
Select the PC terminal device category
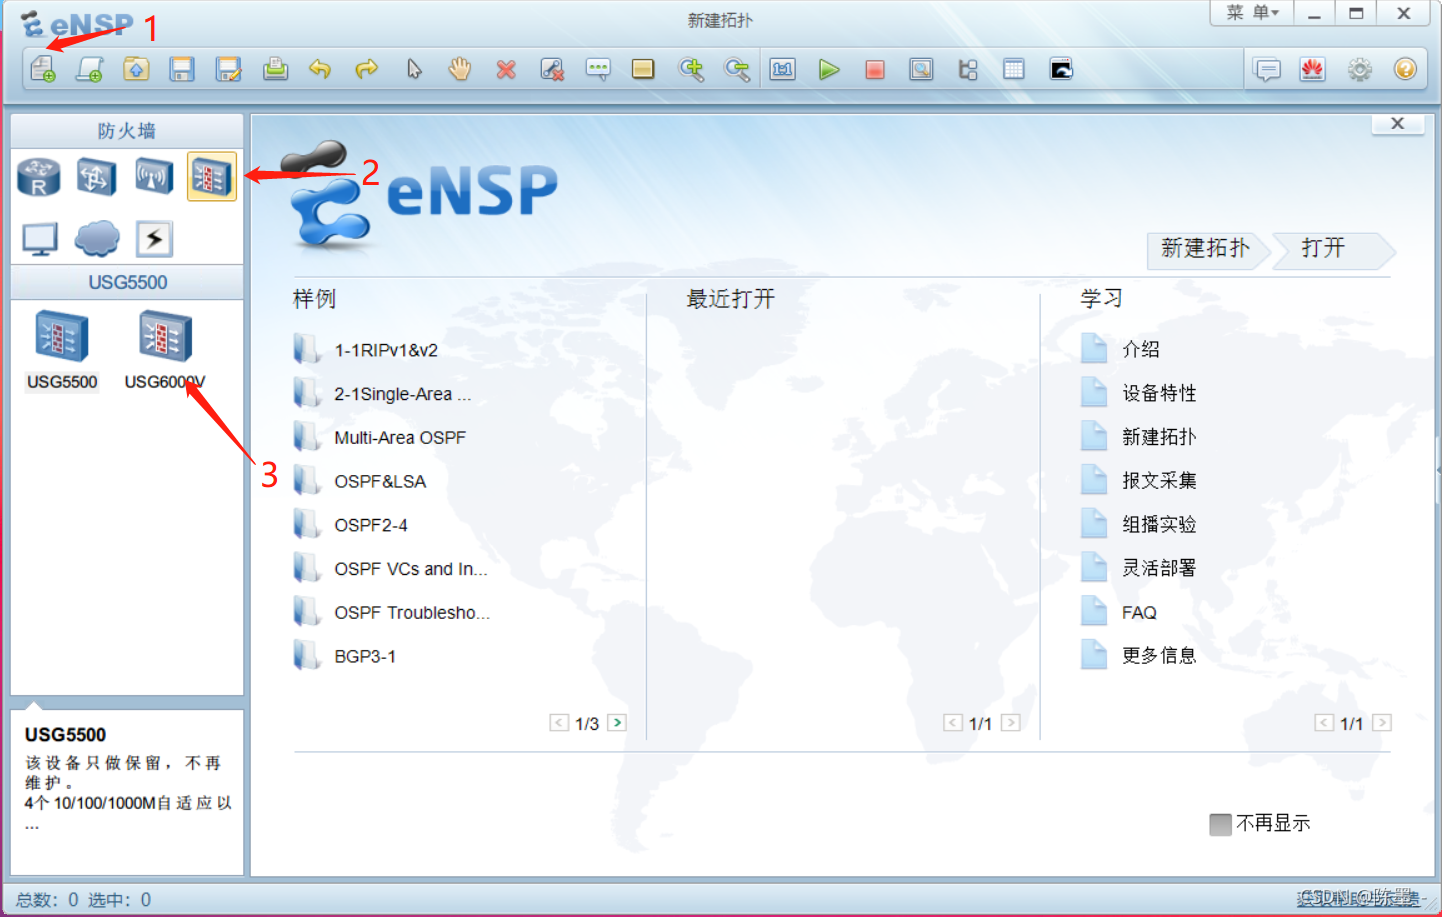(40, 239)
